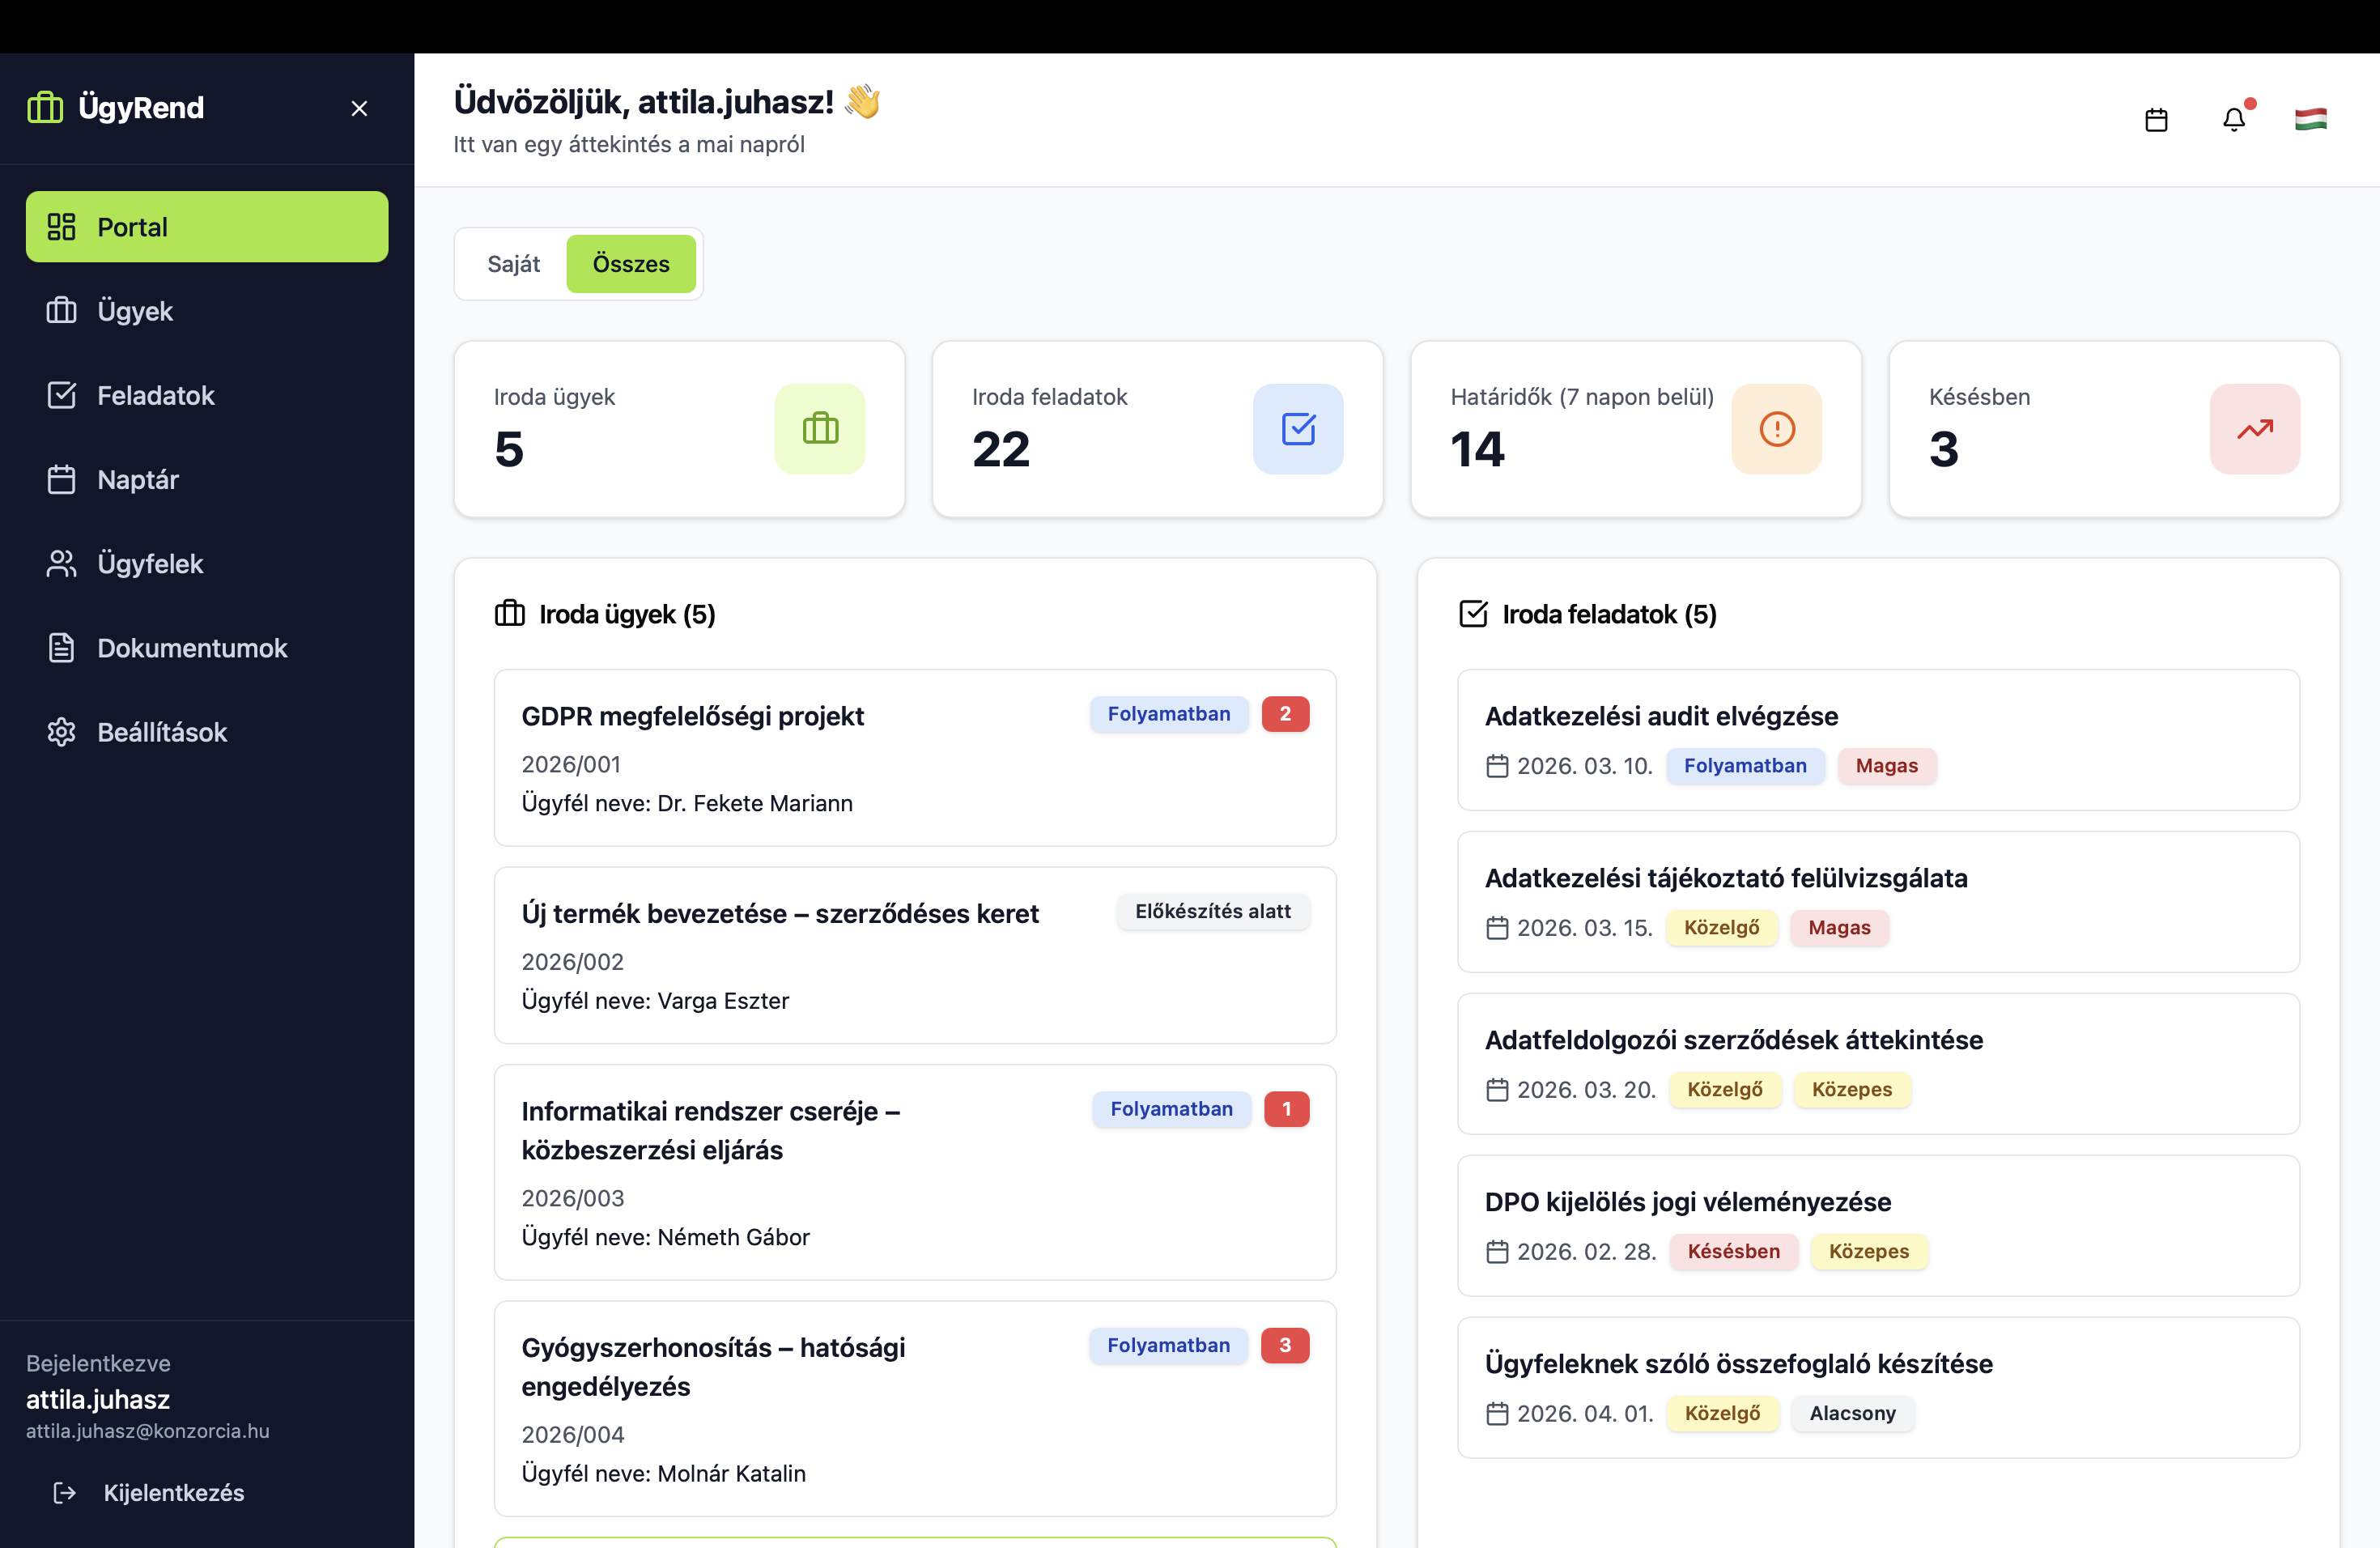Click the Kijelentkezés logout icon

[65, 1492]
